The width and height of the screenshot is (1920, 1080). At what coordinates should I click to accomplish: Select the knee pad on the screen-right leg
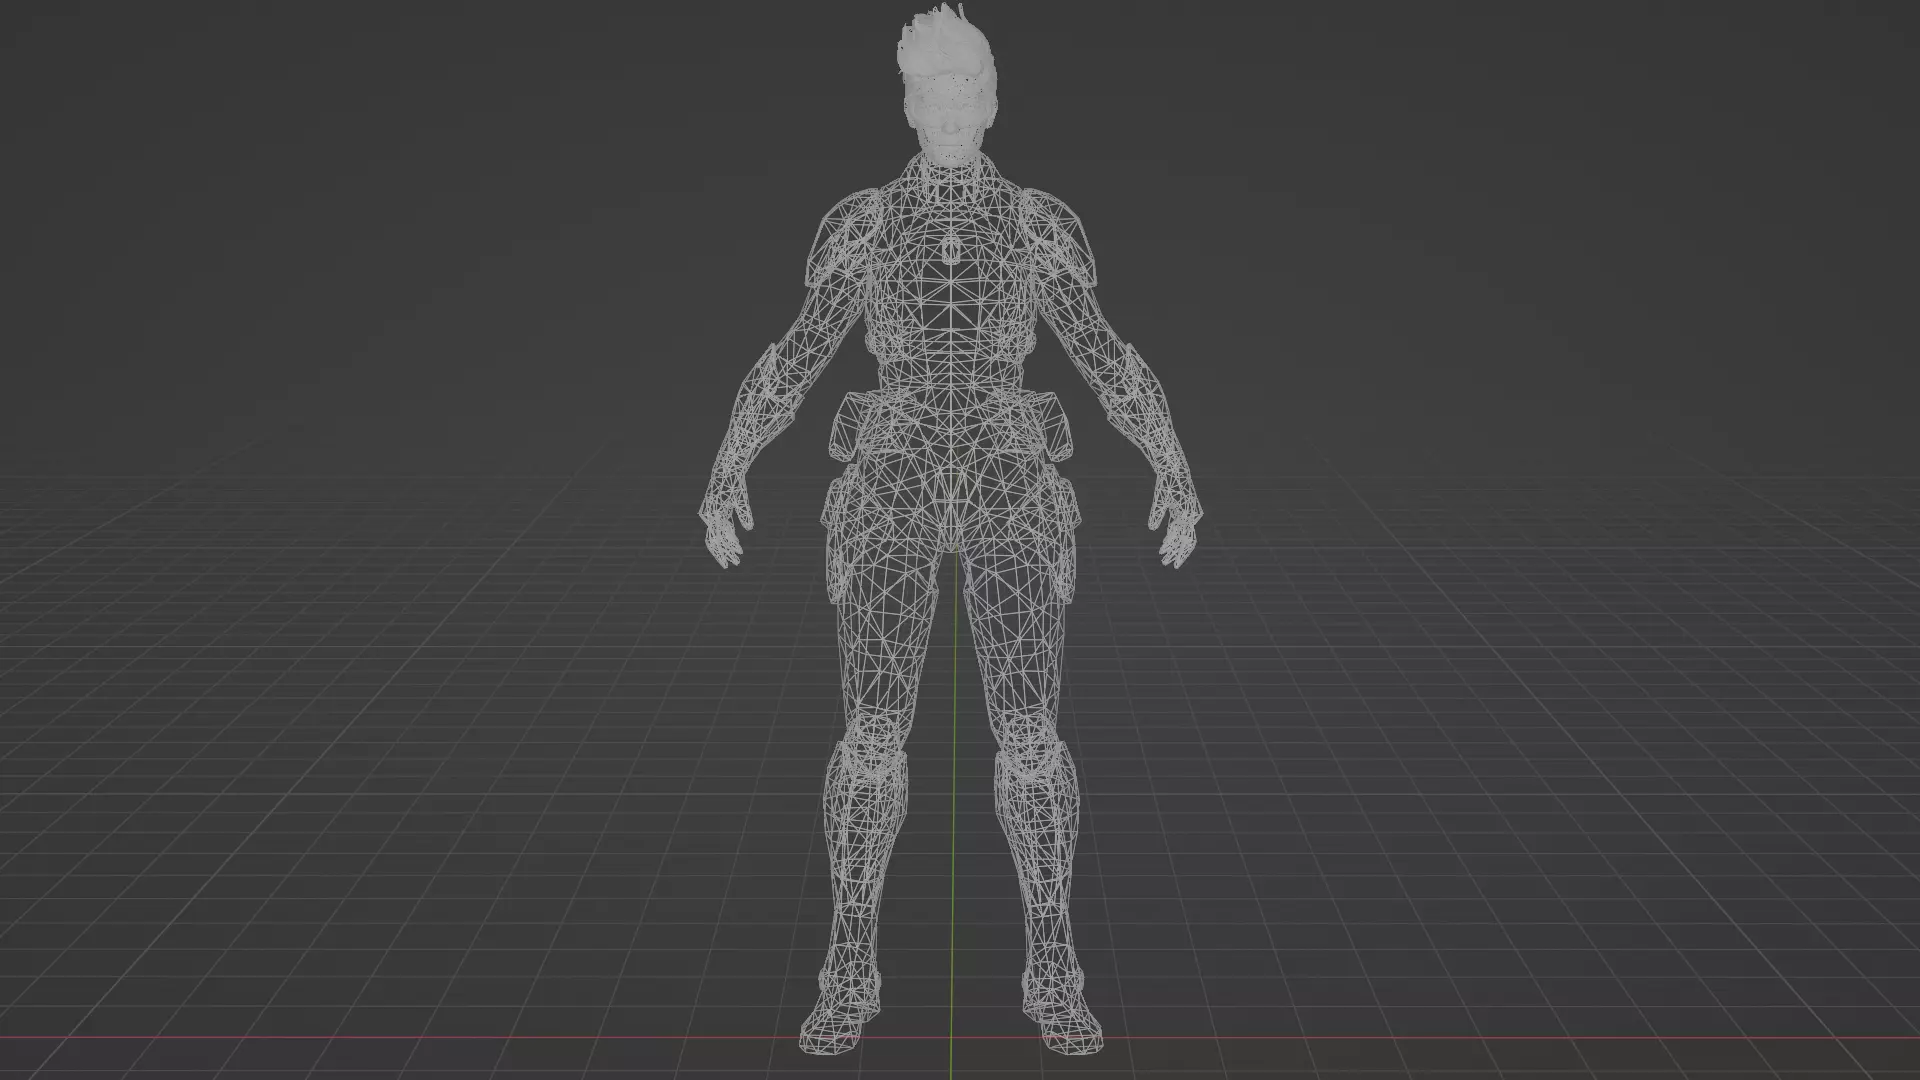[x=1032, y=745]
